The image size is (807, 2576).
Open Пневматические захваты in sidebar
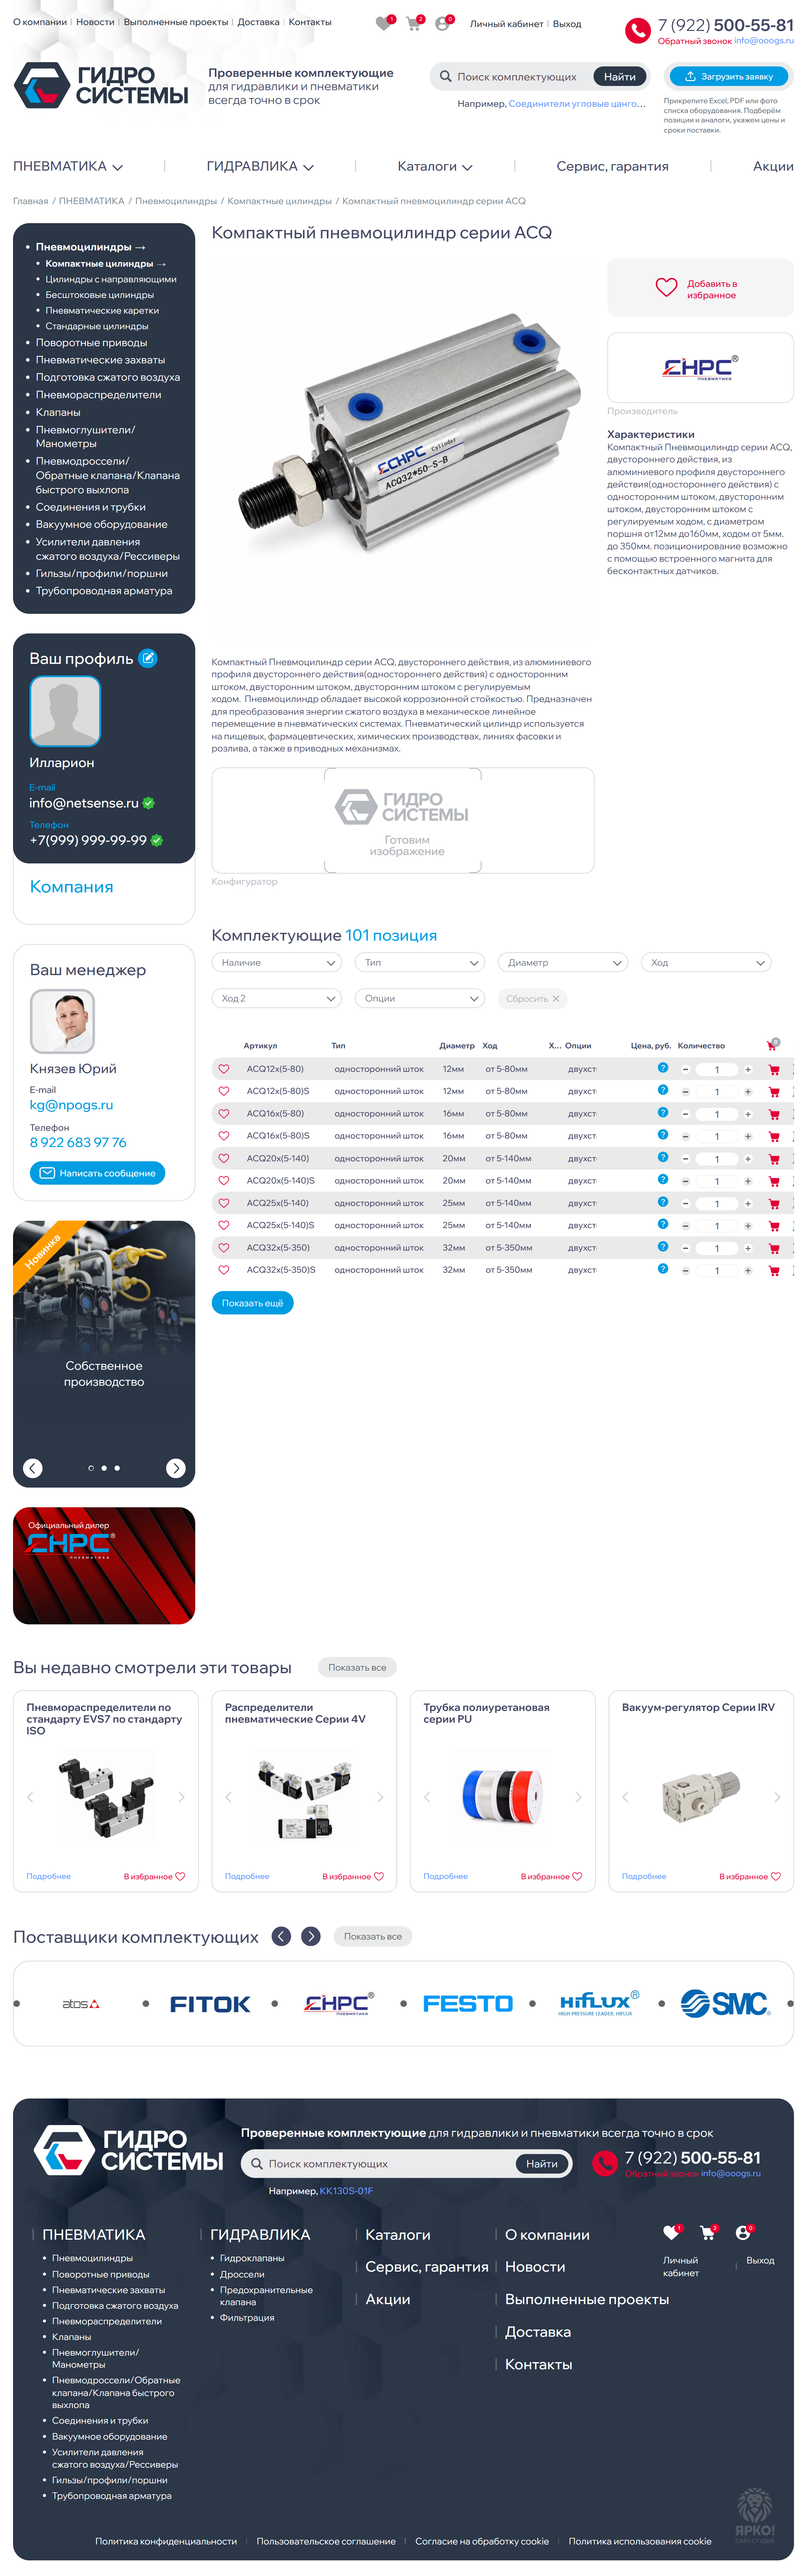100,360
